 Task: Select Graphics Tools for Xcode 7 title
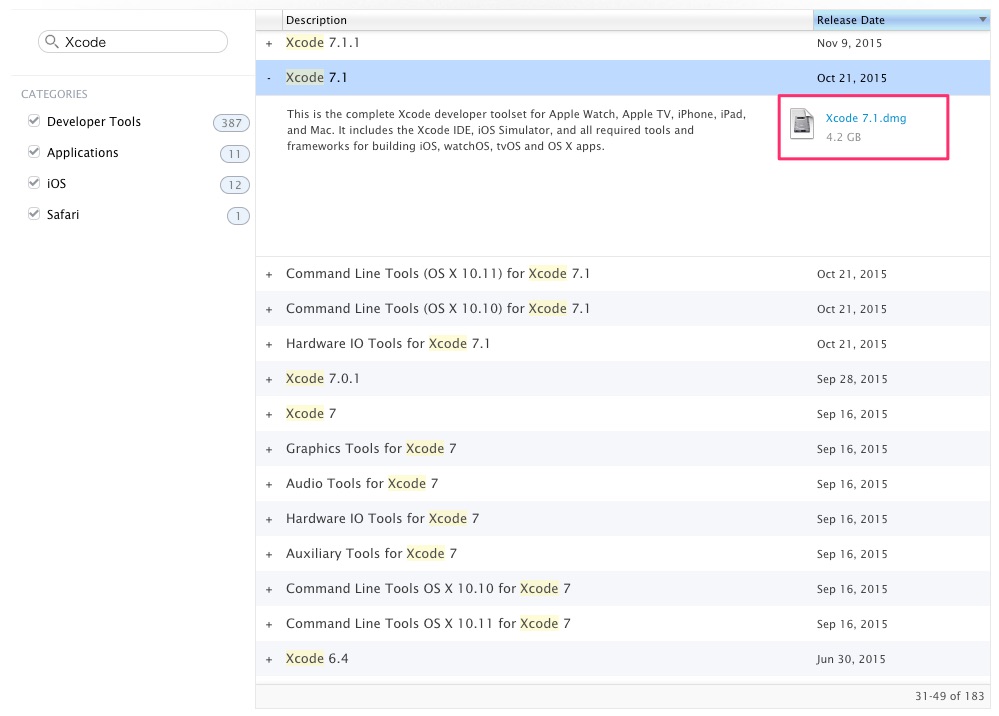coord(371,448)
